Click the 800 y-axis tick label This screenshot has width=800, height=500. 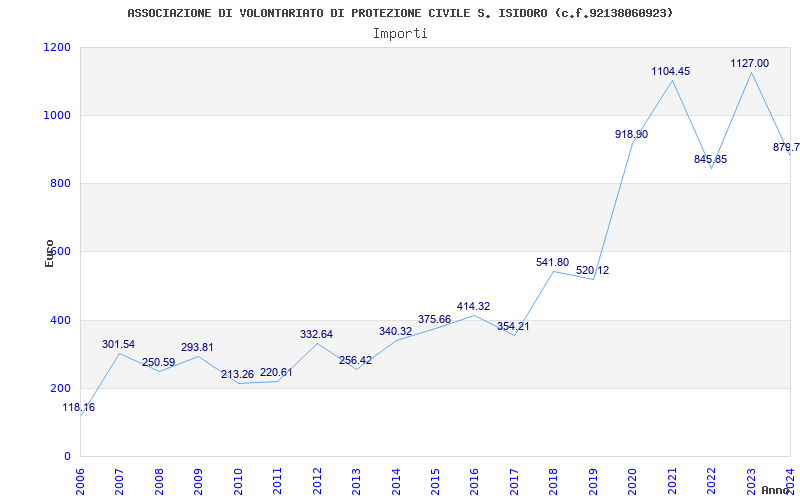point(61,183)
